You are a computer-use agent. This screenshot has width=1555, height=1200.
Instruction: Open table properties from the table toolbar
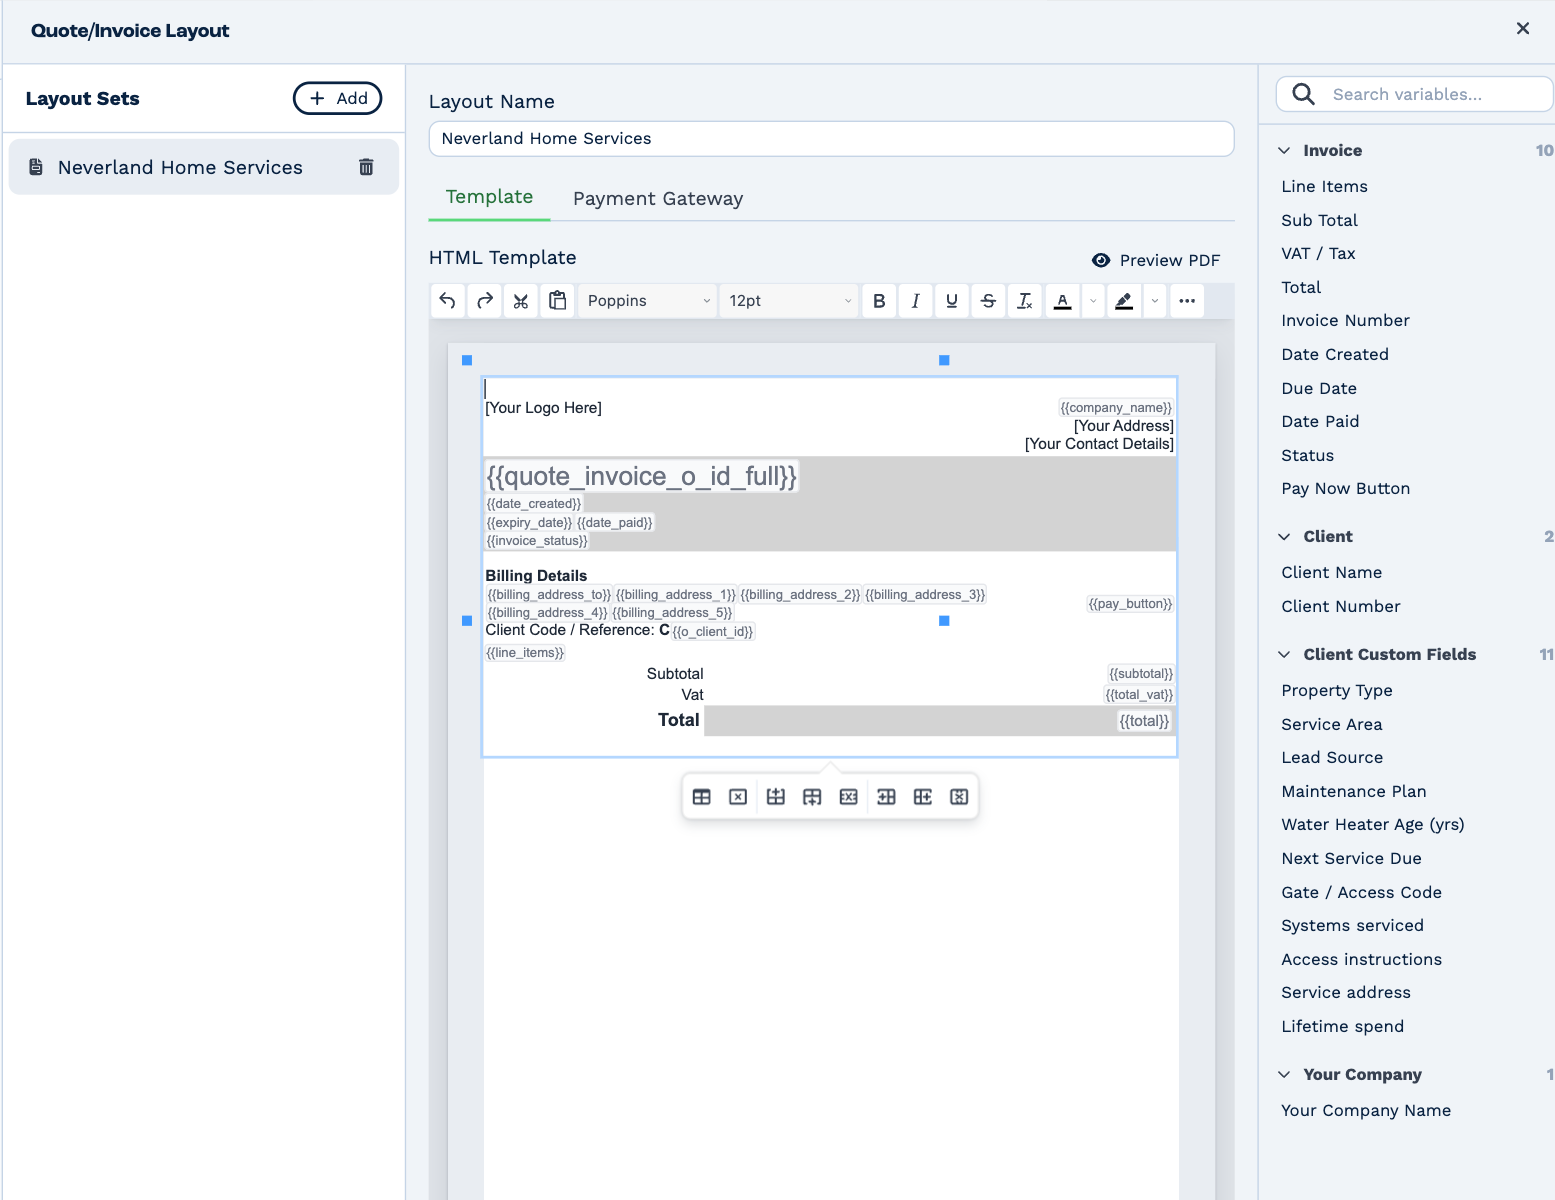pos(702,797)
